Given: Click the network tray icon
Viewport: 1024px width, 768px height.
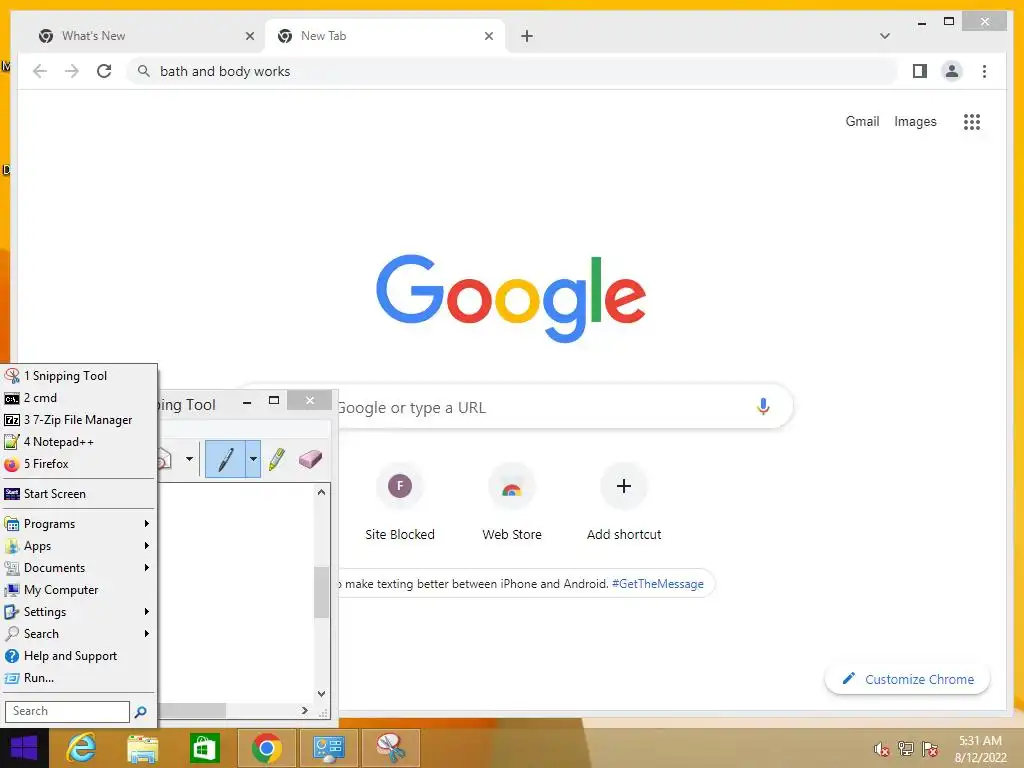Looking at the screenshot, I should coord(906,749).
